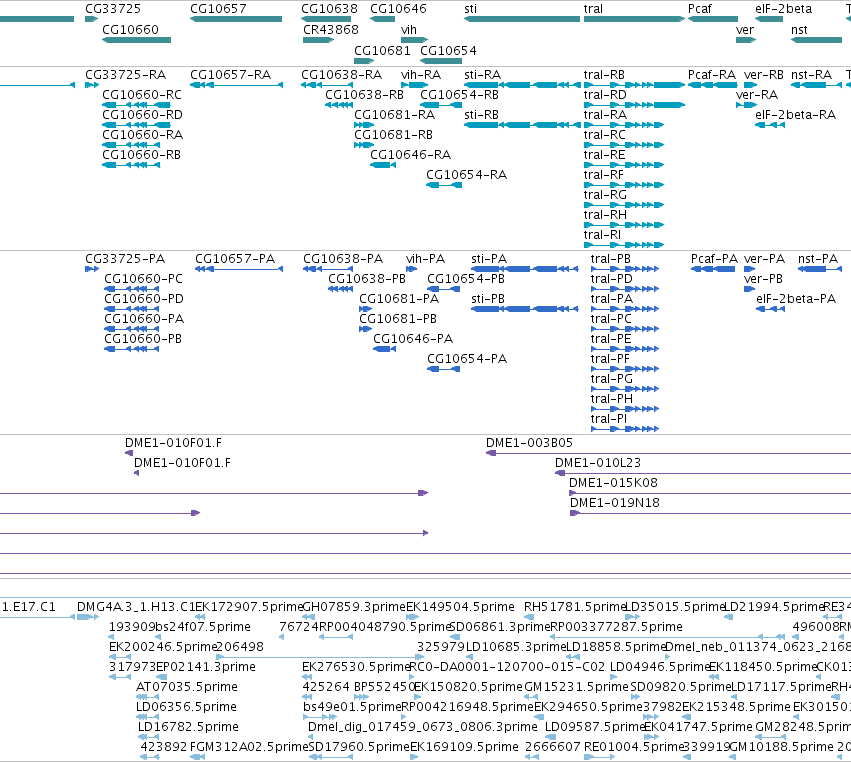The image size is (851, 762).
Task: Select protein nst-PA label
Action: point(818,258)
